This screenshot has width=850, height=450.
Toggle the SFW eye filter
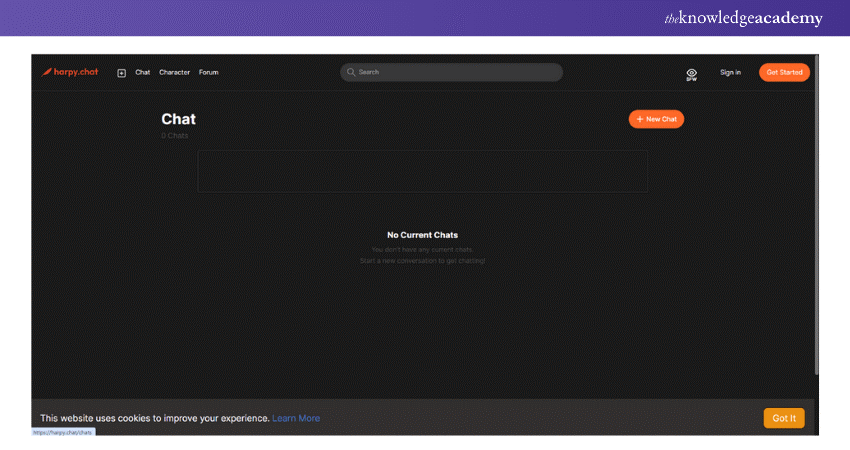(x=691, y=74)
